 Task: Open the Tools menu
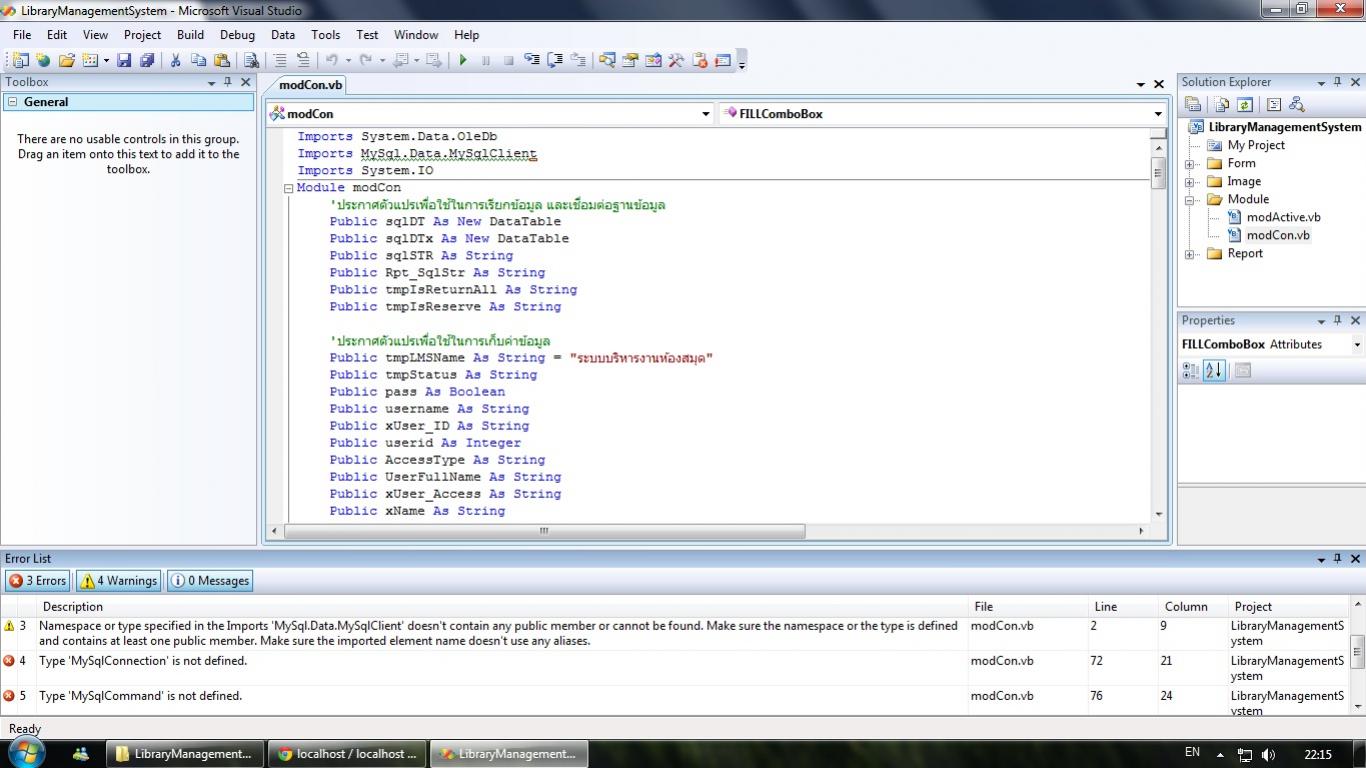coord(325,34)
